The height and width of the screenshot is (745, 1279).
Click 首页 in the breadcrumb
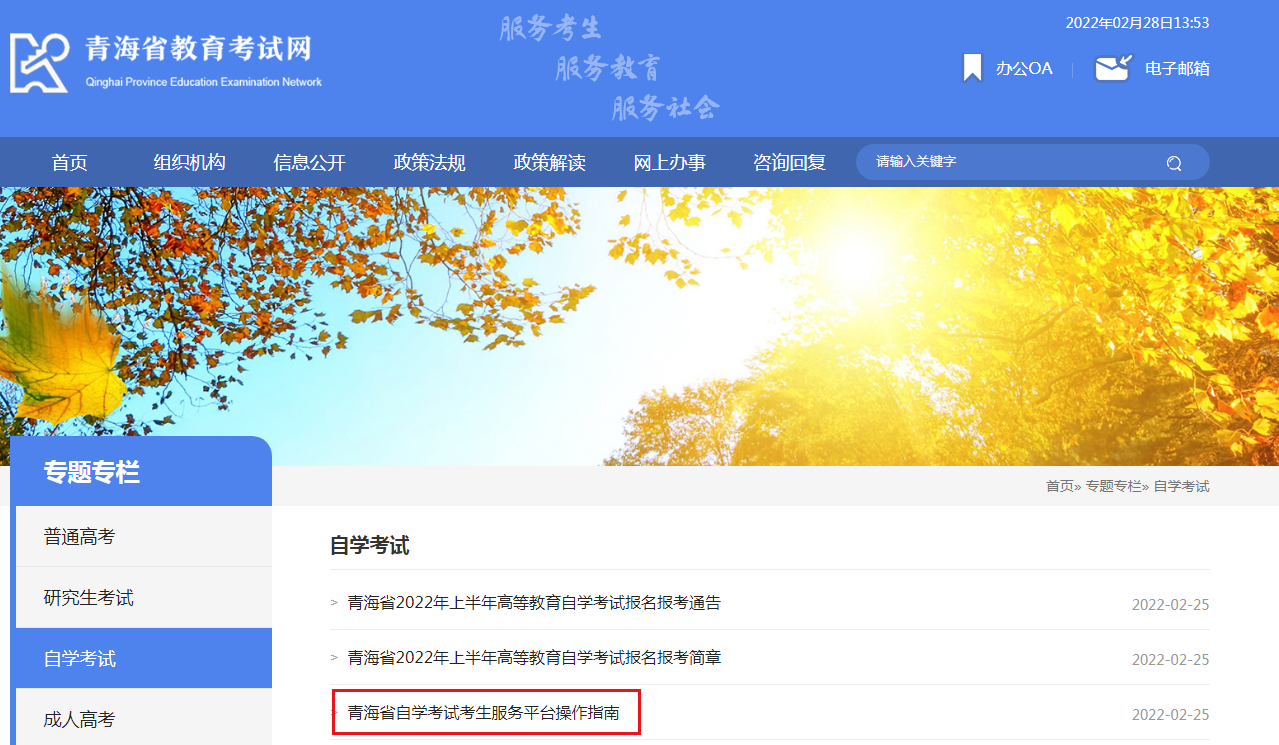click(1059, 486)
